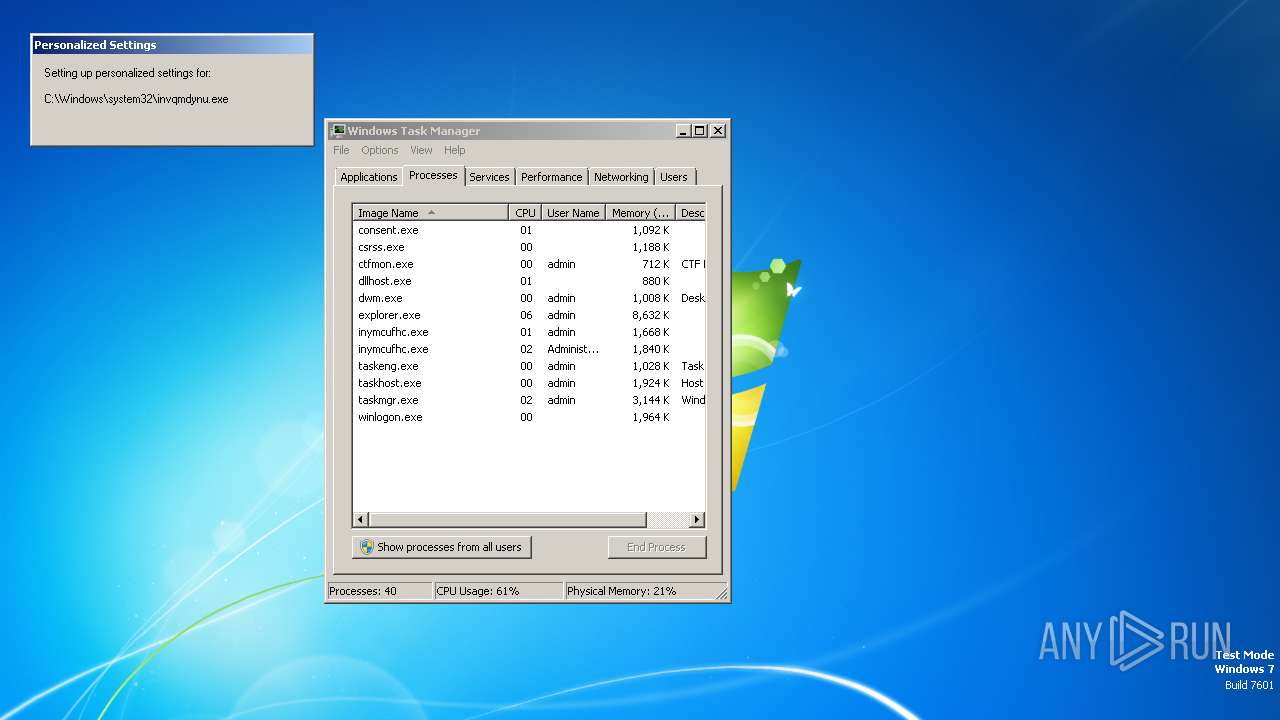Click Show processes from all users

tap(442, 547)
